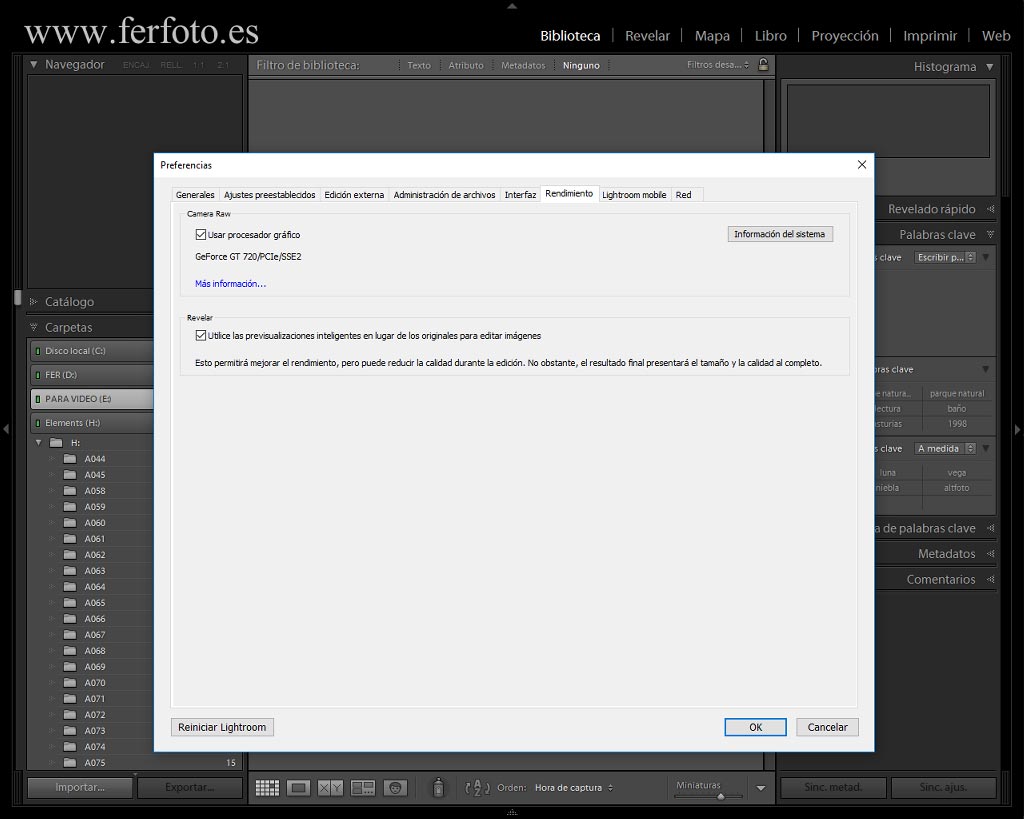Image resolution: width=1024 pixels, height=819 pixels.
Task: Click the Revelado rápido panel toggle icon
Action: point(991,209)
